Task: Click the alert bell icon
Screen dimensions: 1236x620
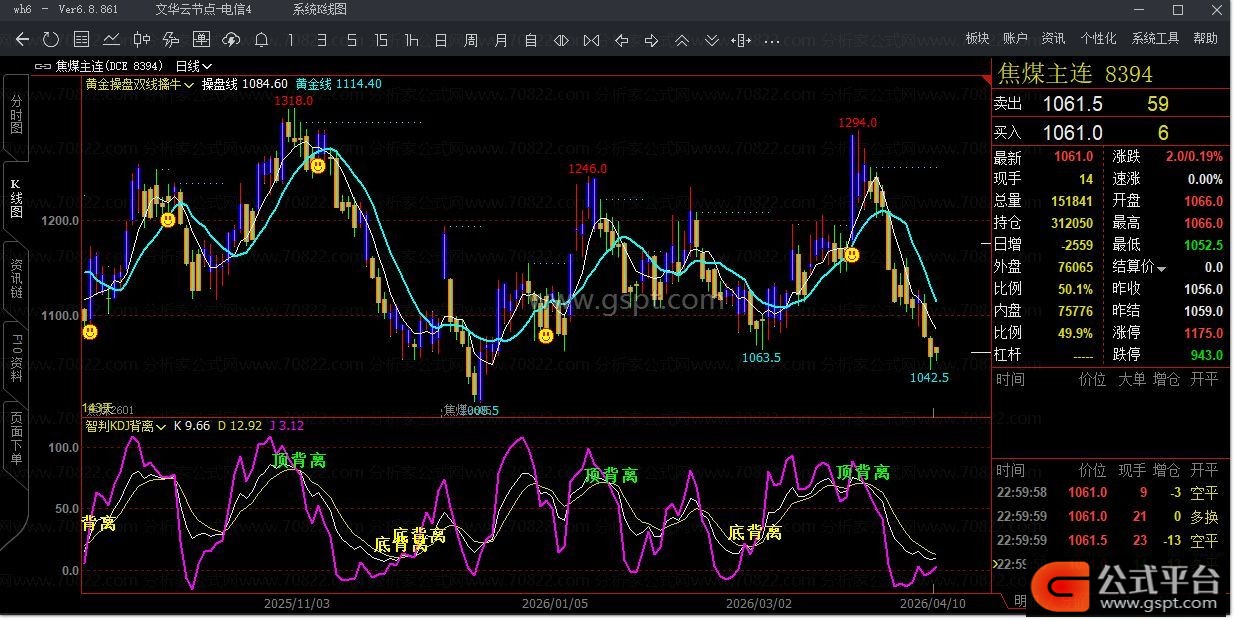Action: pos(261,40)
